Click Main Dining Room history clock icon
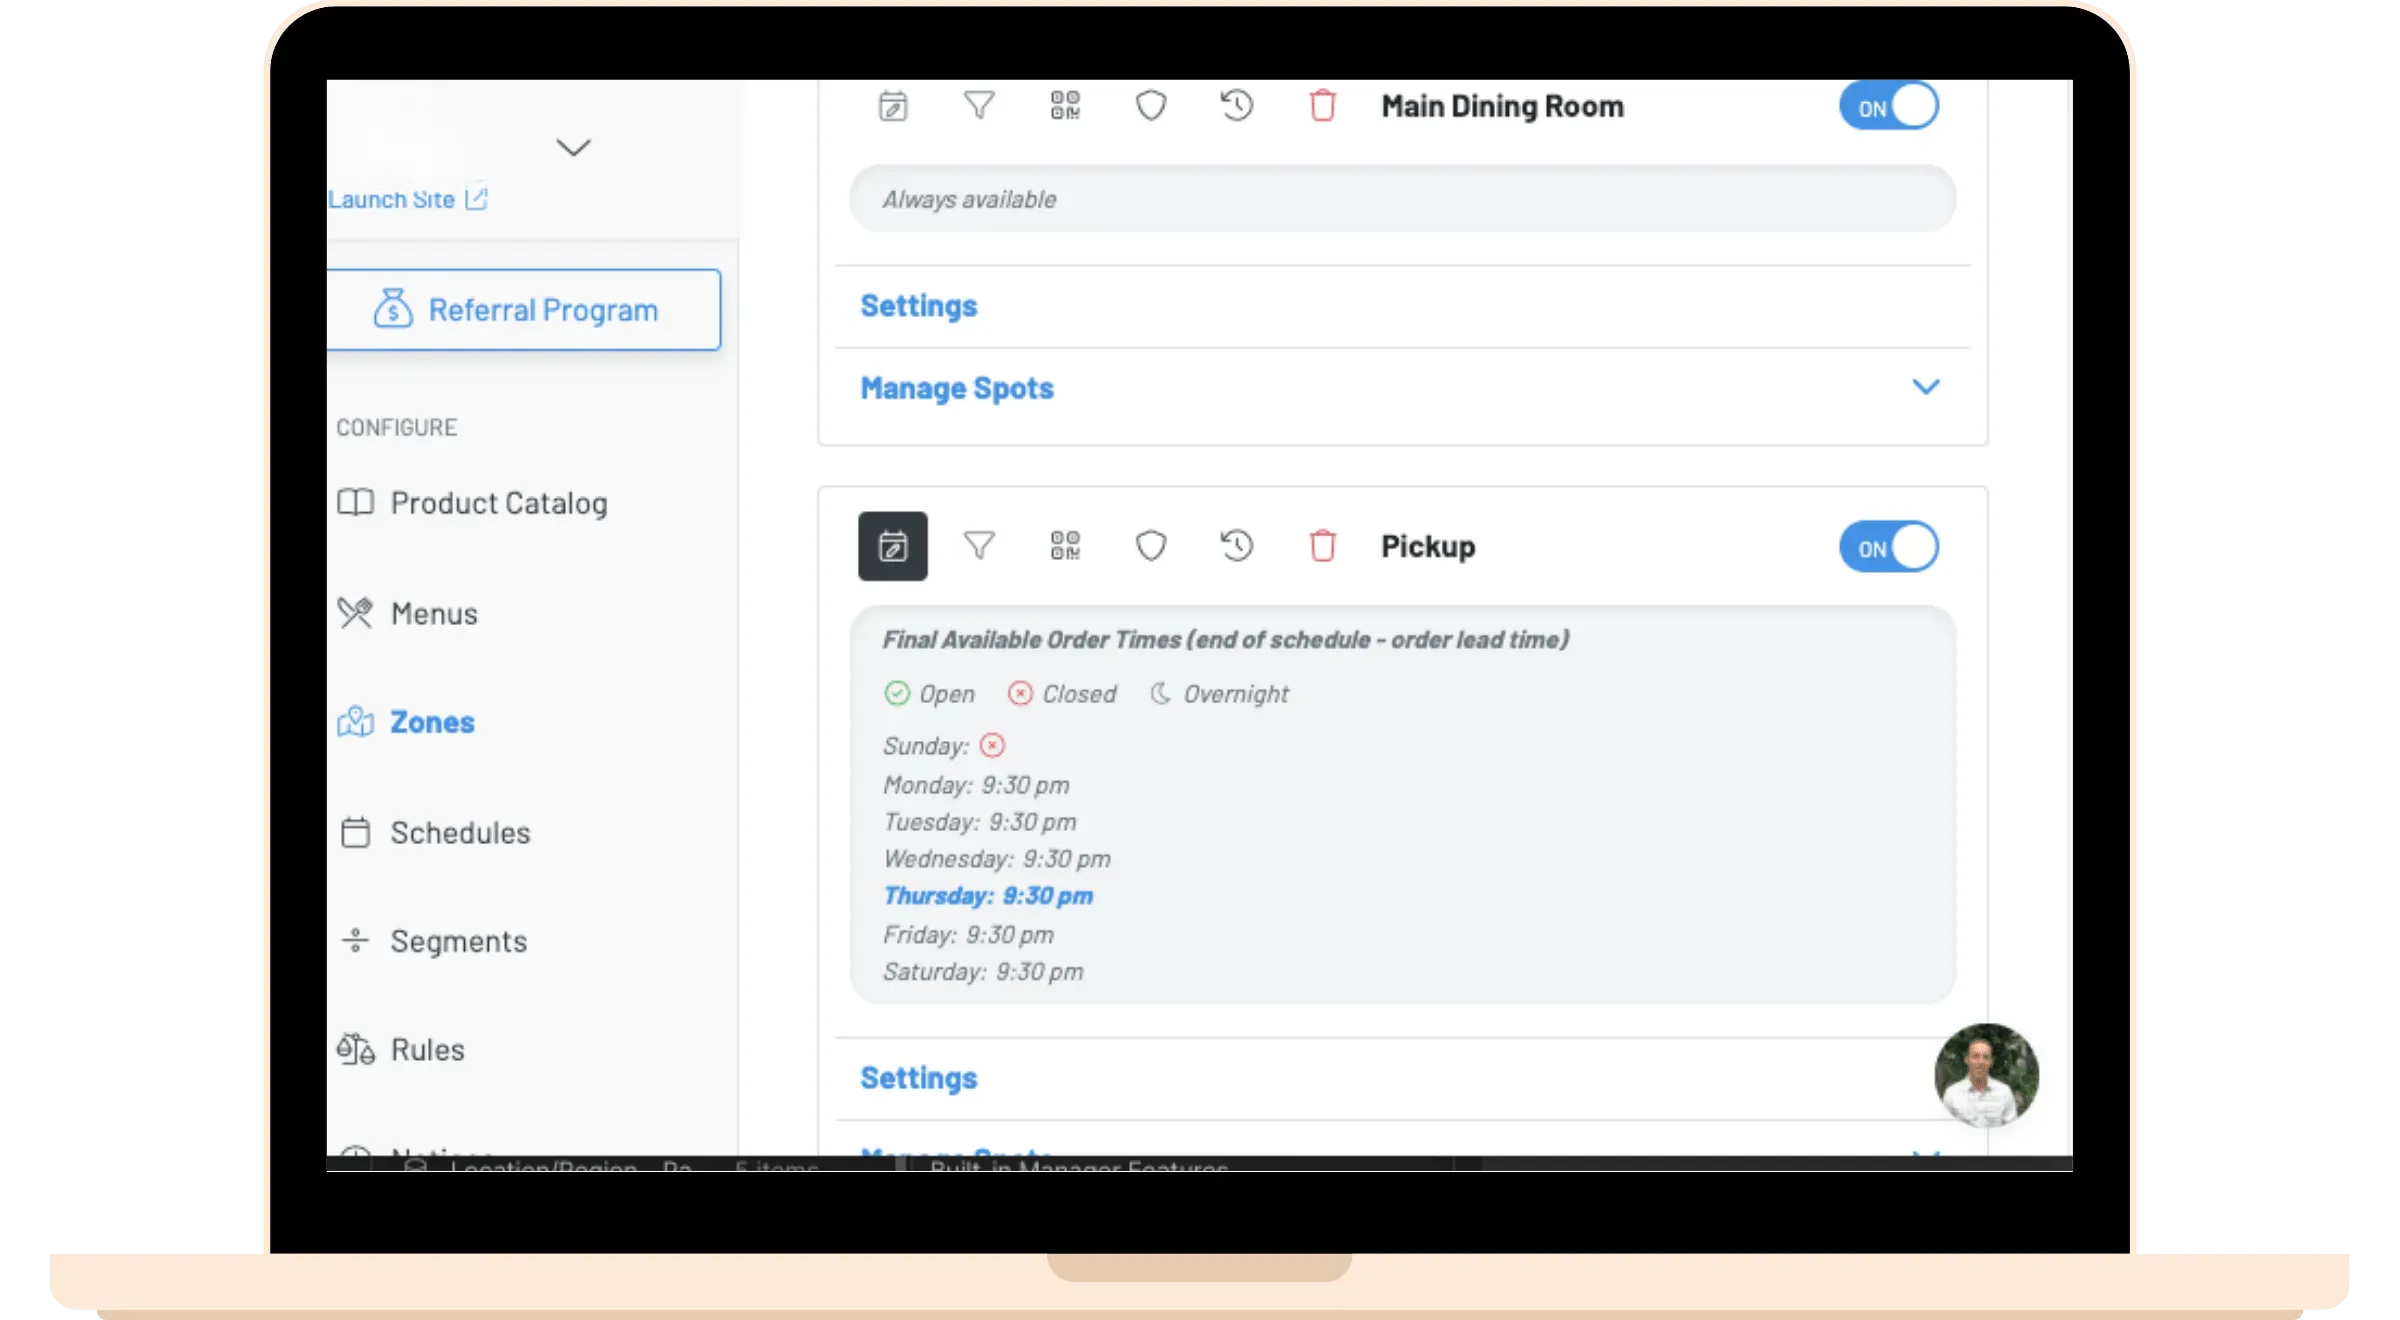 [1237, 106]
